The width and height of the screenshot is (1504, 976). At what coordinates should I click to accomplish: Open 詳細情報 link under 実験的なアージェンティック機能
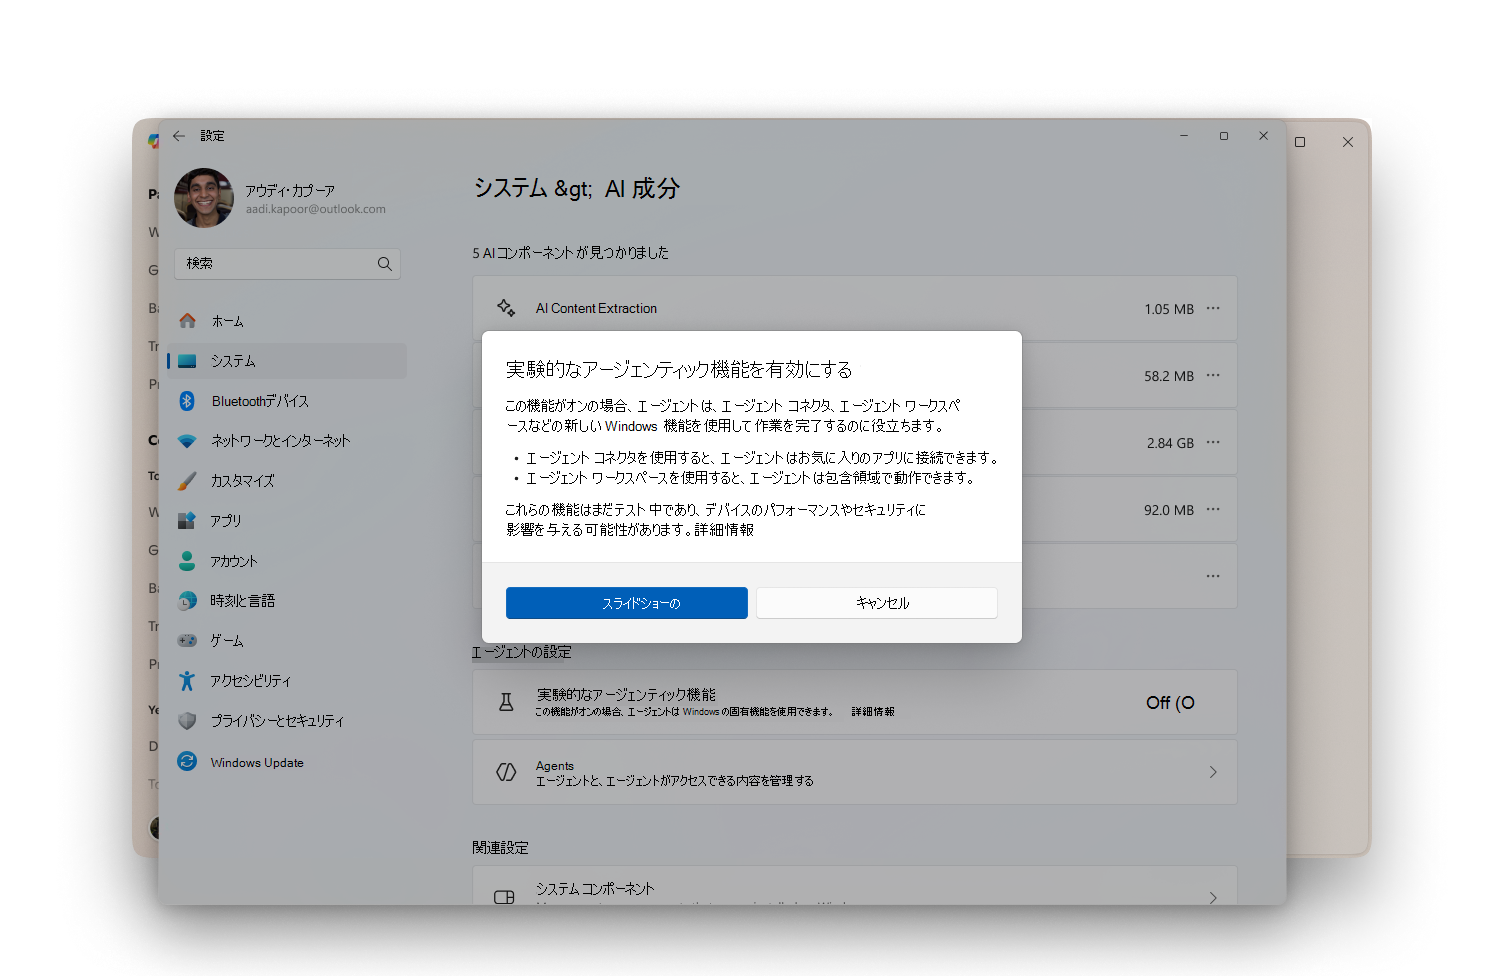click(873, 712)
